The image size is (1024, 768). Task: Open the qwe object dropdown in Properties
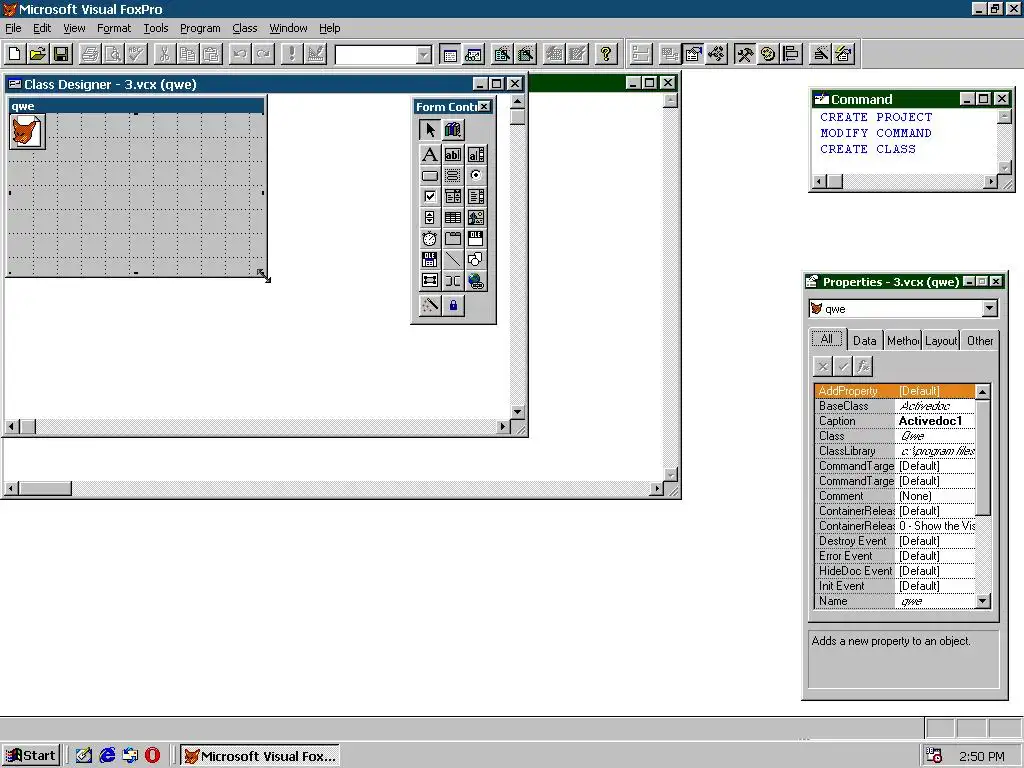[989, 308]
